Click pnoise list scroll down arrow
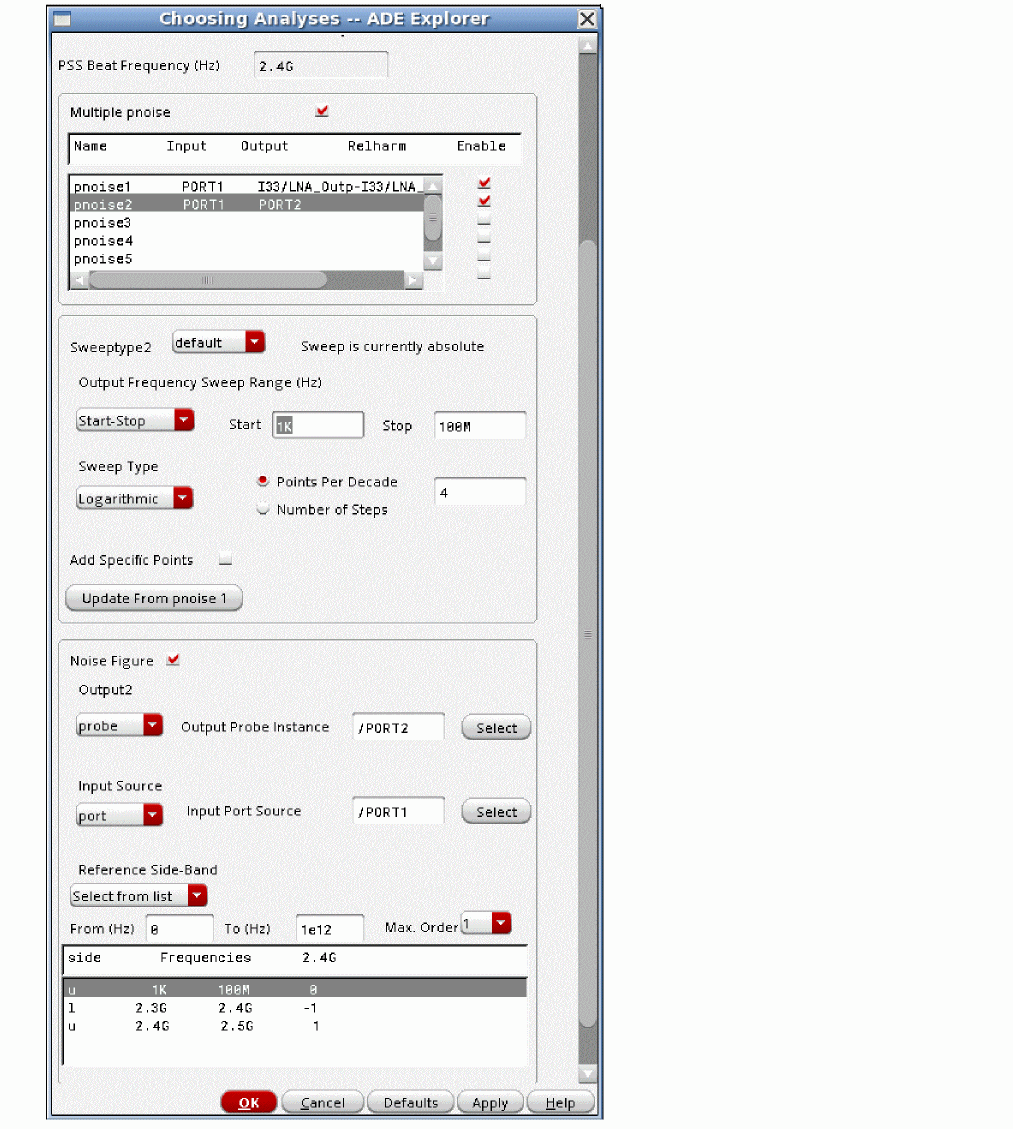The height and width of the screenshot is (1129, 1013). tap(433, 261)
